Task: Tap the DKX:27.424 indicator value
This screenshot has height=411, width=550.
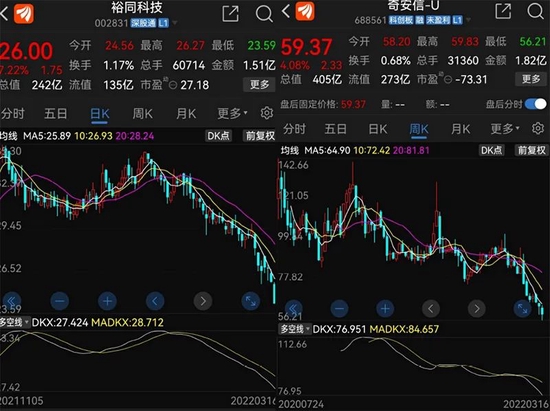Action: (x=60, y=322)
